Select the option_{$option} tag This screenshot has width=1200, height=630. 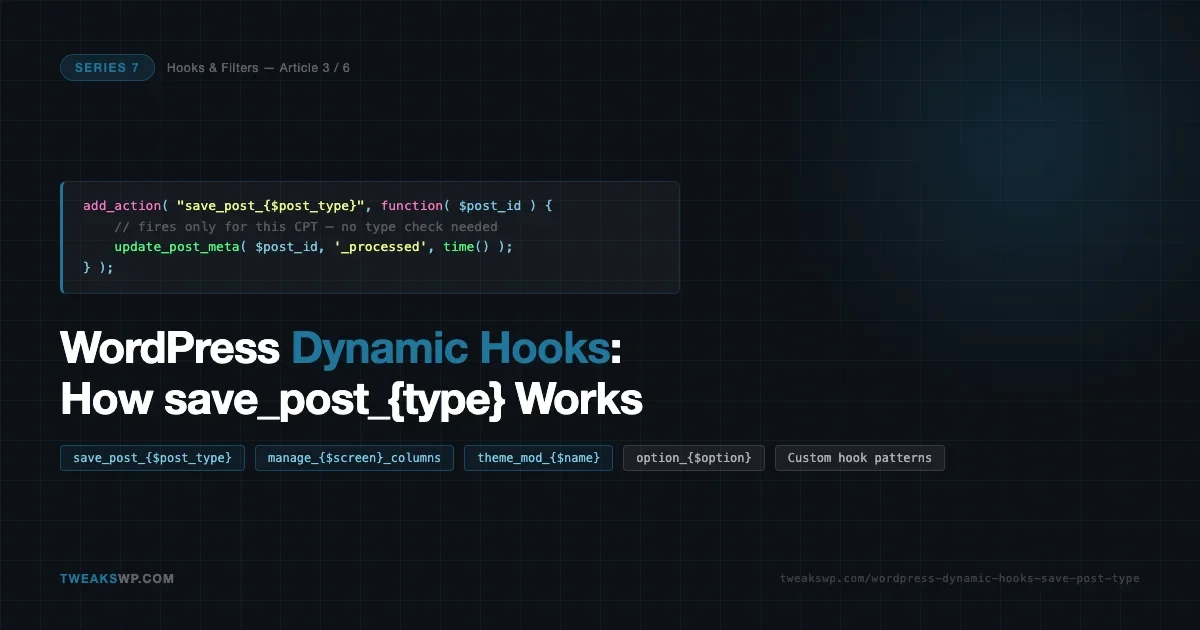[694, 458]
